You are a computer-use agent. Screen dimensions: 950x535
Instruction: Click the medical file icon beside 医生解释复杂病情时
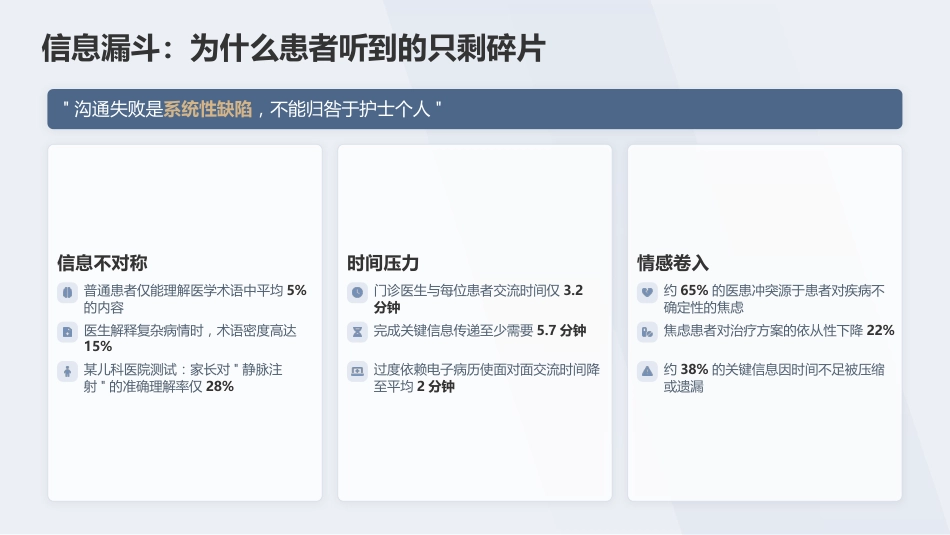pyautogui.click(x=67, y=332)
